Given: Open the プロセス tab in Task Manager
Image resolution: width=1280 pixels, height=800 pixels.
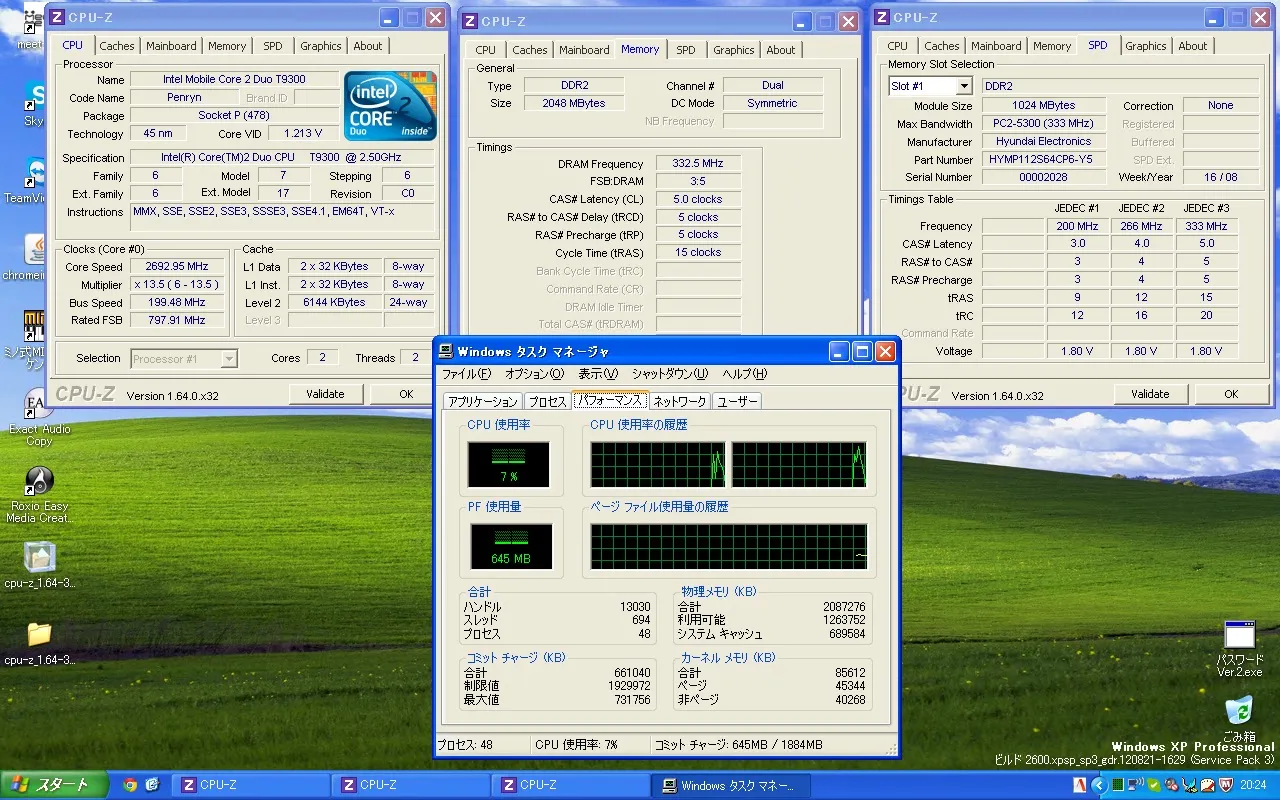Looking at the screenshot, I should pyautogui.click(x=547, y=401).
